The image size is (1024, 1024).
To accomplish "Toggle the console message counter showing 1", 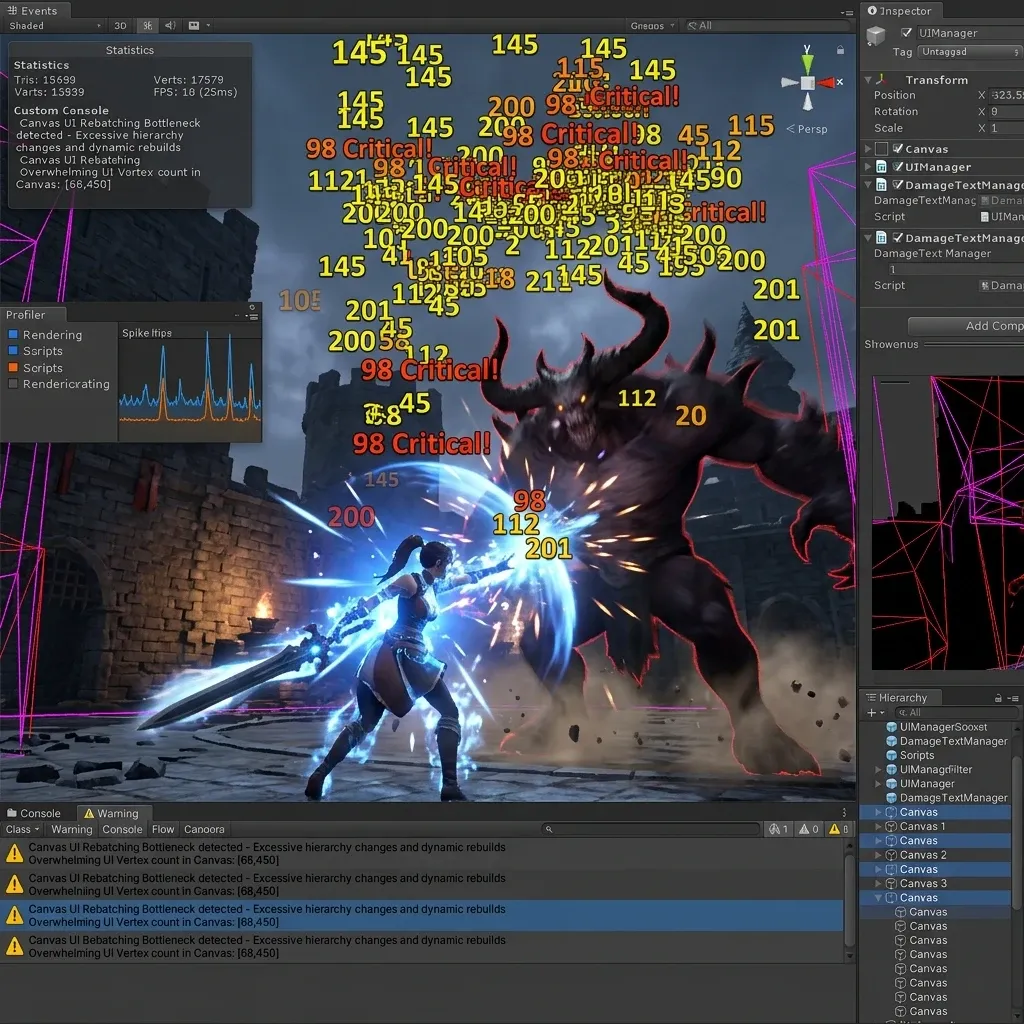I will (779, 829).
